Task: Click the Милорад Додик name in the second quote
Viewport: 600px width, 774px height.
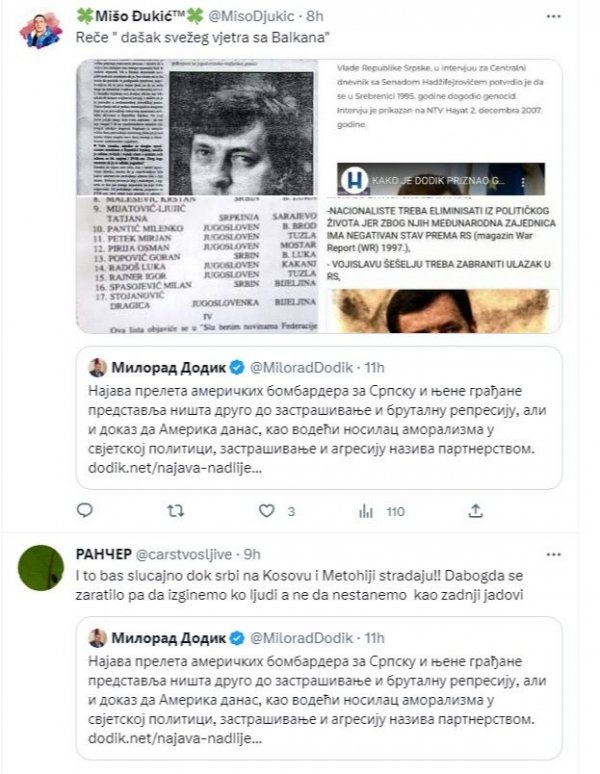Action: 168,638
